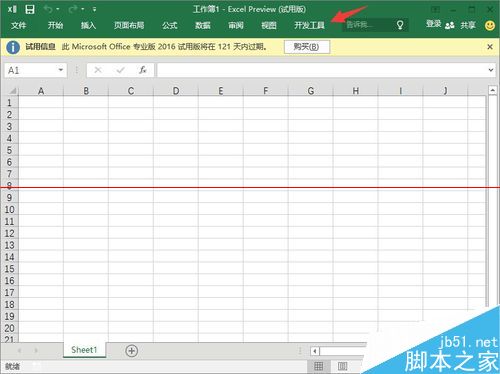Viewport: 500px width, 374px height.
Task: Select row 18 header
Action: tap(9, 304)
